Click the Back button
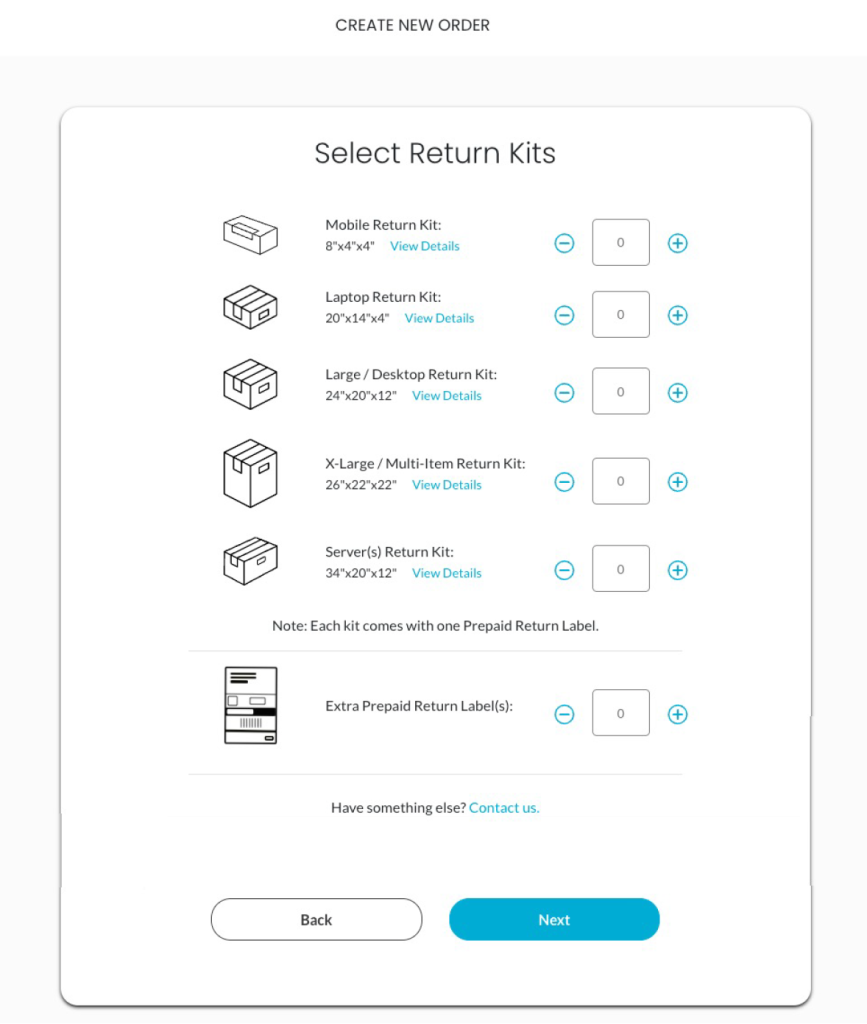867x1024 pixels. pyautogui.click(x=316, y=920)
